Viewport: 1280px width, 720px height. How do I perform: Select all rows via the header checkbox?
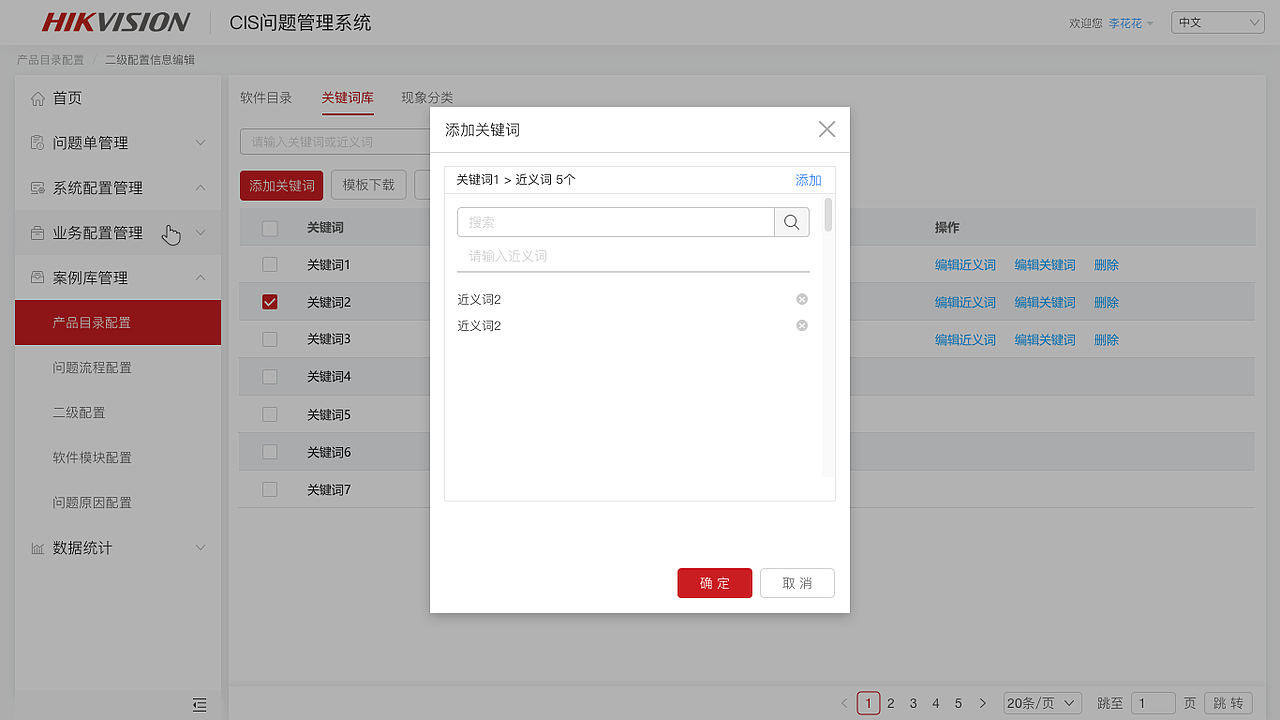(269, 227)
